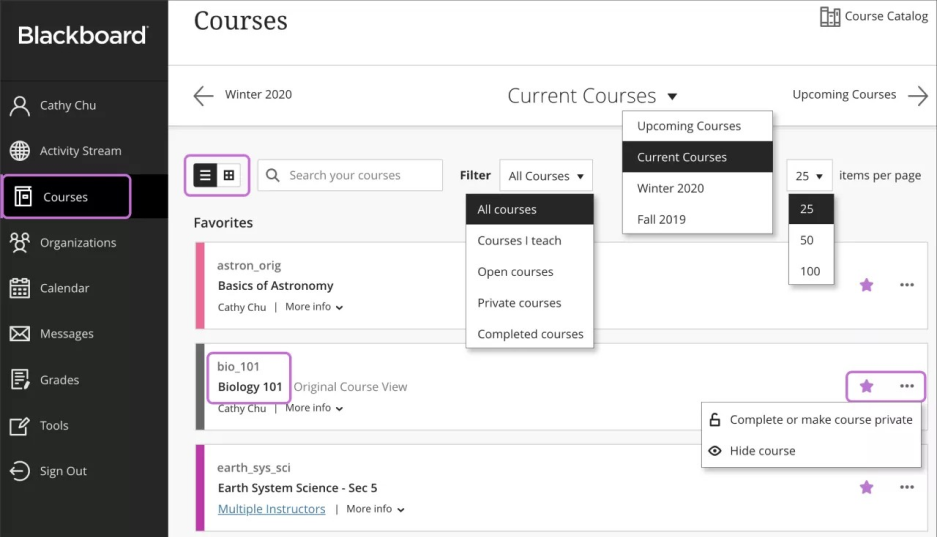Choose Private courses filter option
This screenshot has height=537, width=937.
pos(529,303)
